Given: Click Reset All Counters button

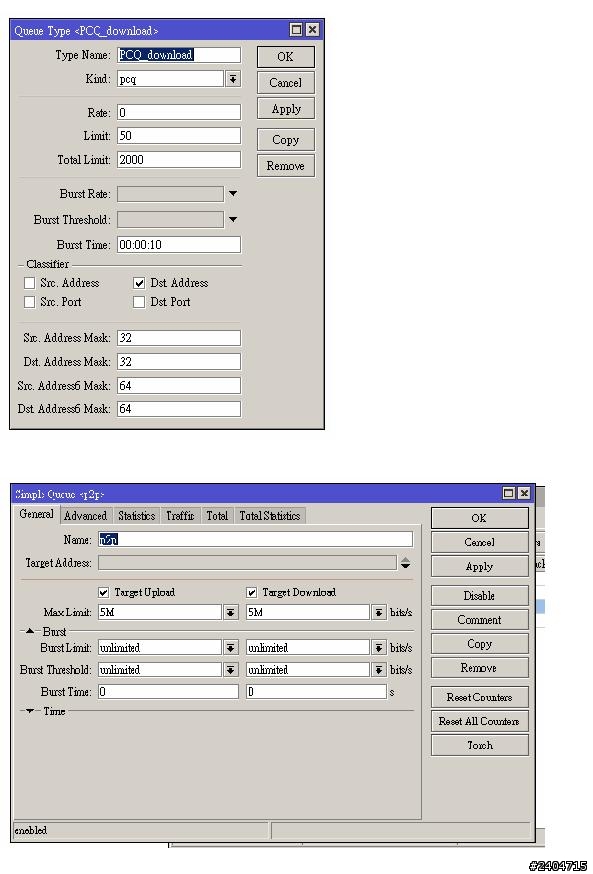Looking at the screenshot, I should pyautogui.click(x=479, y=721).
